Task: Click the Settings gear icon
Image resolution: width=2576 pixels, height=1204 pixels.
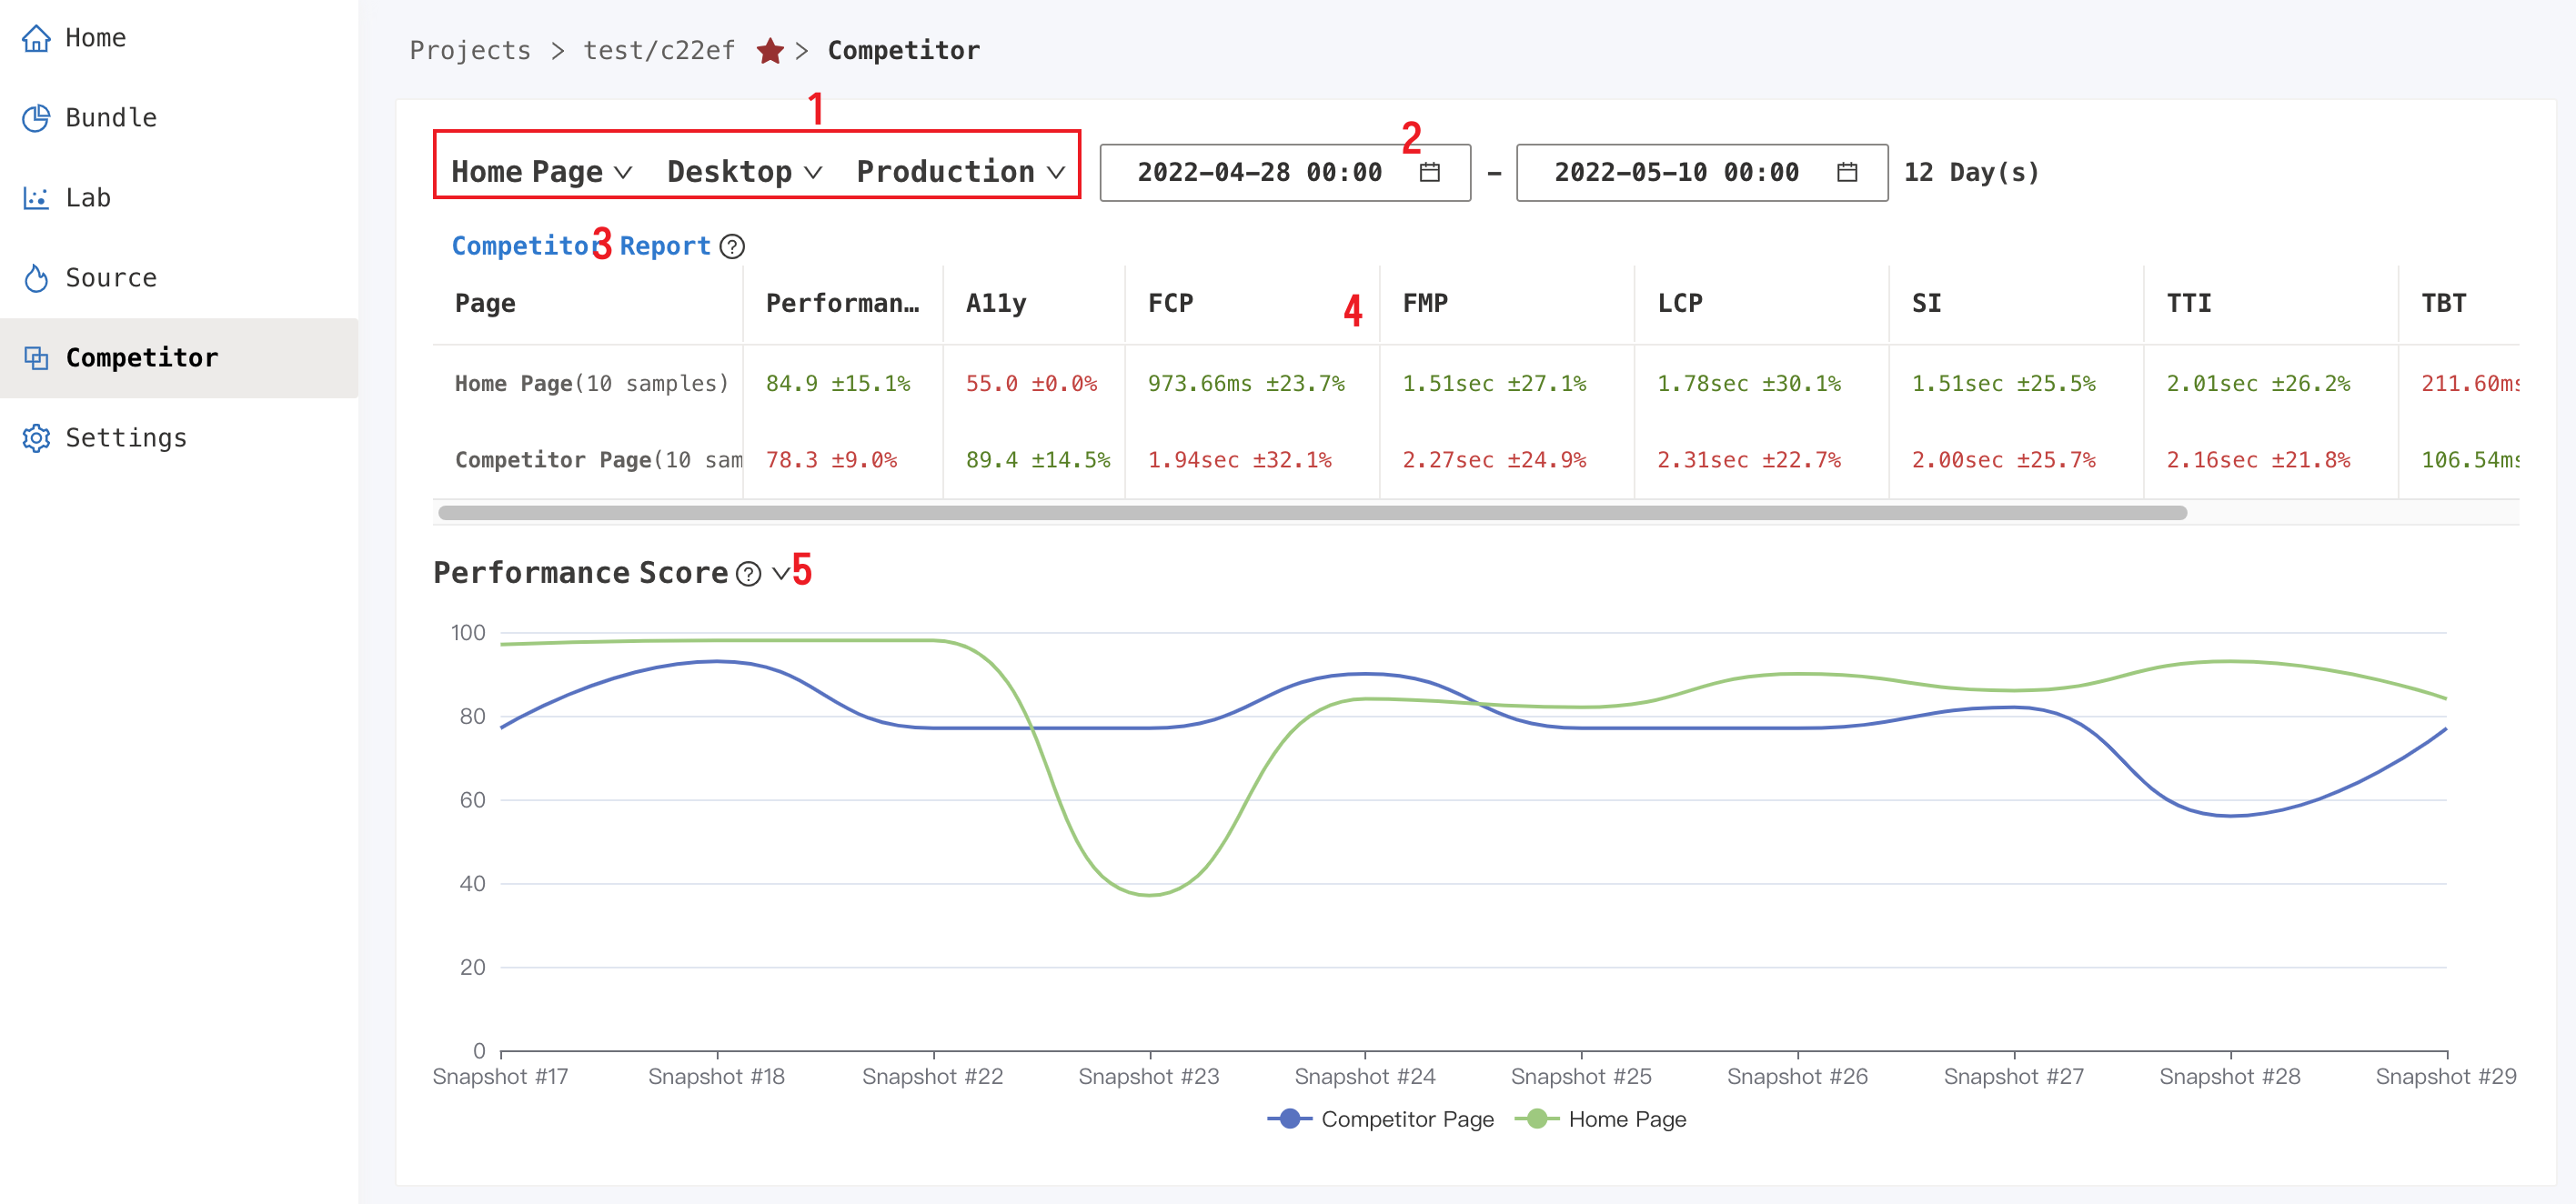Action: (36, 438)
